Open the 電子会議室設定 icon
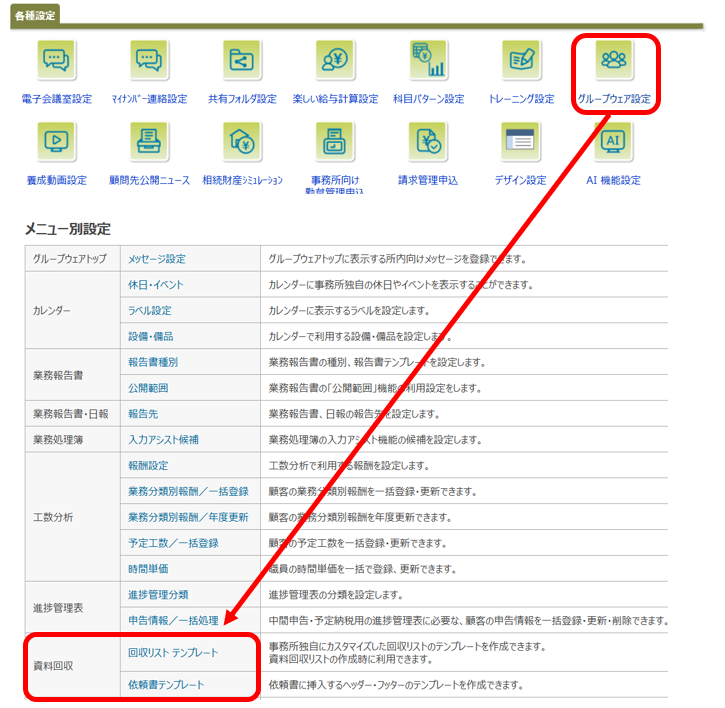Image resolution: width=725 pixels, height=708 pixels. 56,62
